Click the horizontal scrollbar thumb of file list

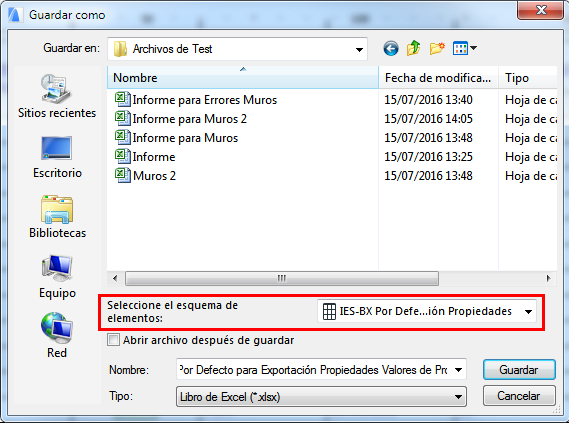pyautogui.click(x=282, y=279)
